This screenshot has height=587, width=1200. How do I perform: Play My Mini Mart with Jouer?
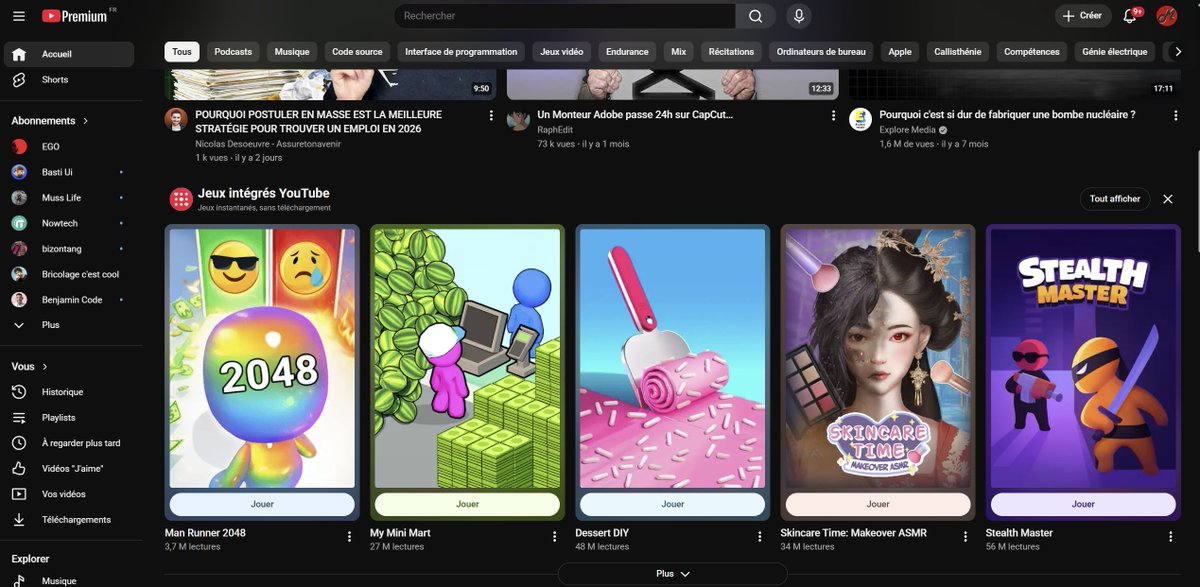point(468,504)
